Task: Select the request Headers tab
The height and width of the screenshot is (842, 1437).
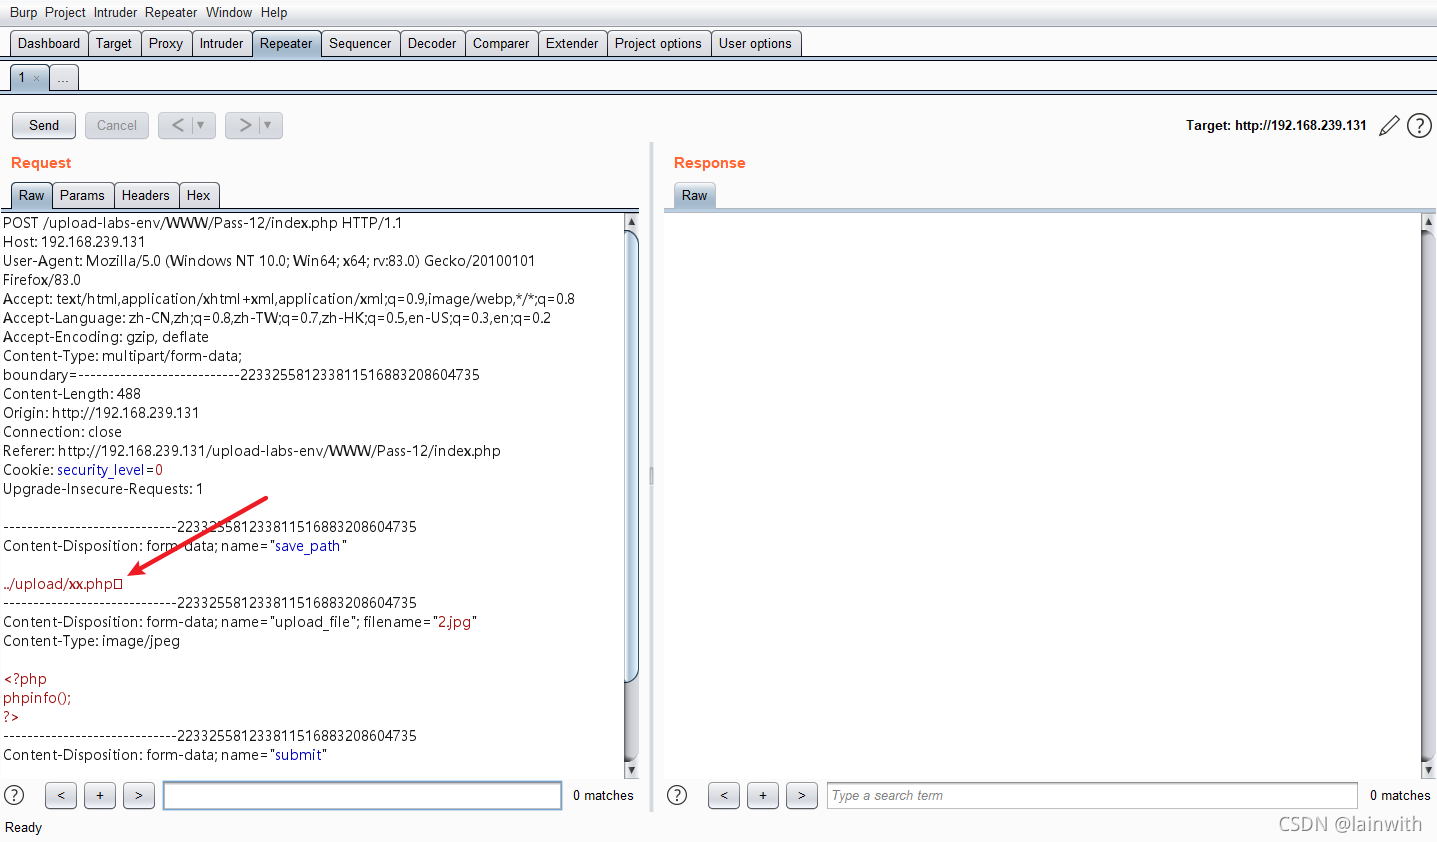Action: (x=146, y=195)
